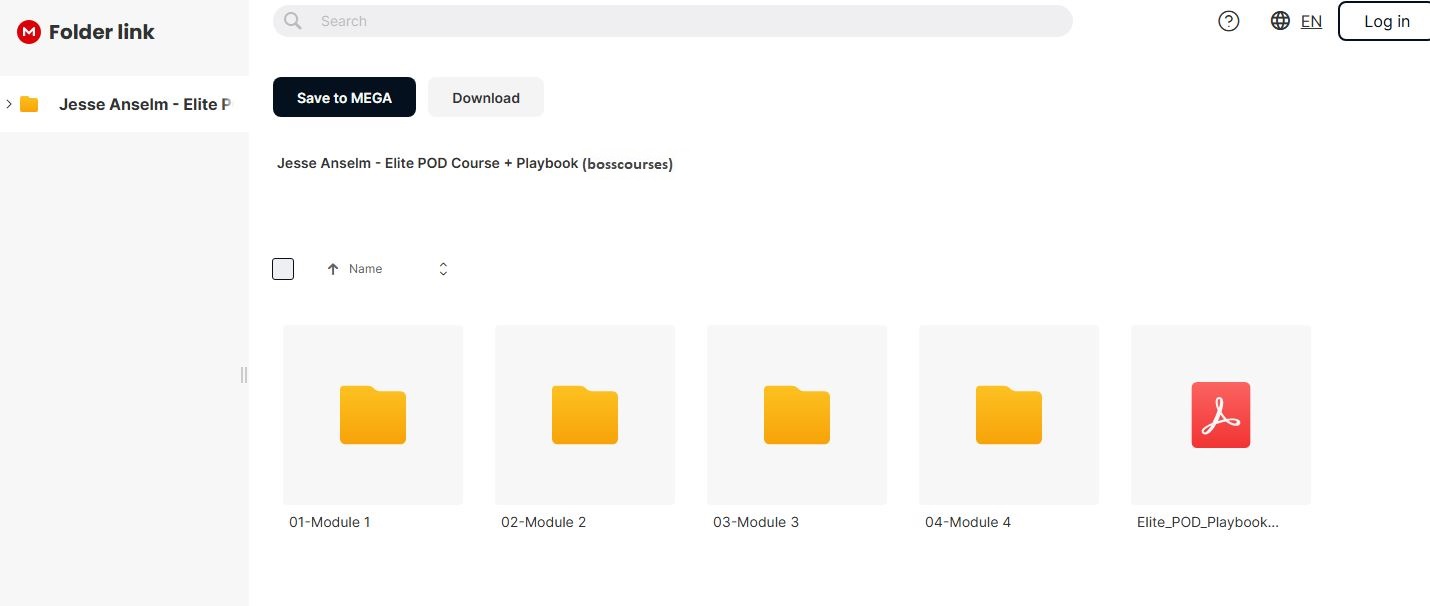Open the sort order dropdown arrows

(x=443, y=269)
